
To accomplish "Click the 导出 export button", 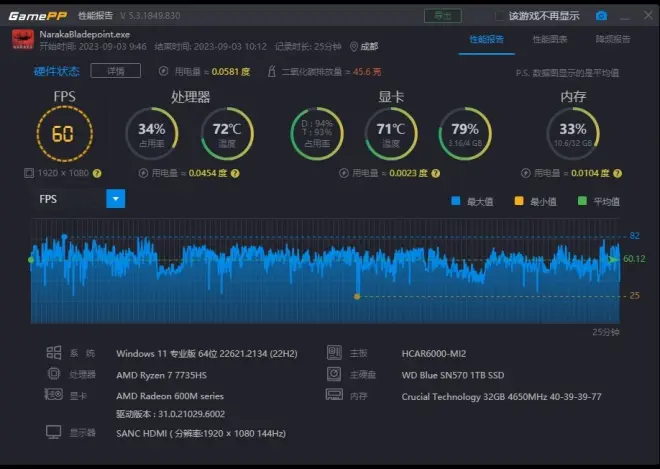I will point(443,16).
